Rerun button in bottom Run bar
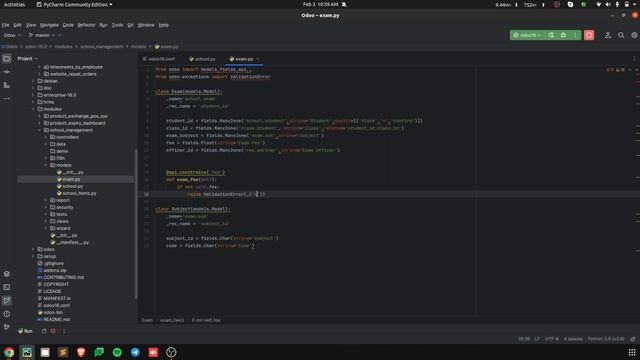Viewport: 640px width, 360px height. coord(44,331)
